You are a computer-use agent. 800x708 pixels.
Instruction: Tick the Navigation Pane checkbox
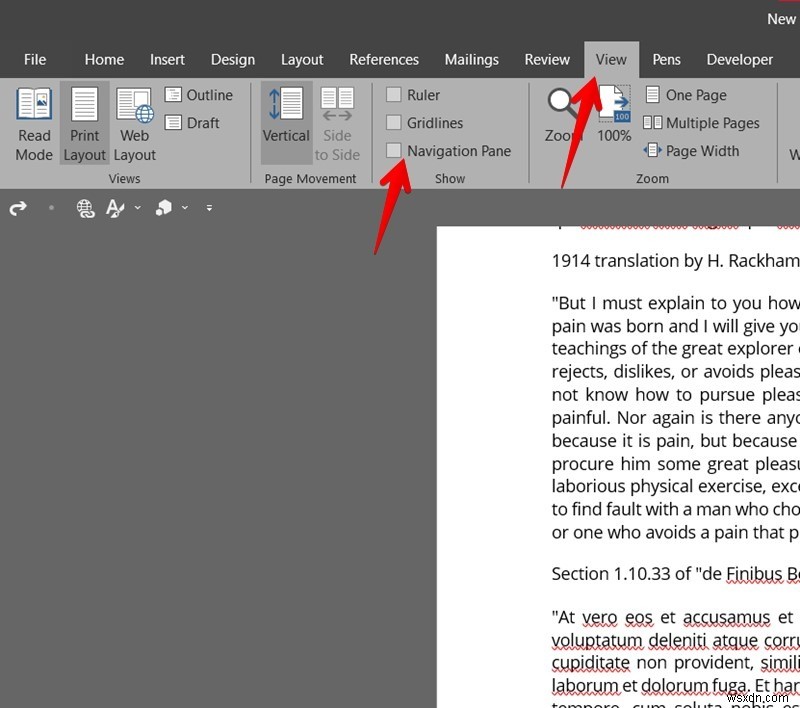(393, 150)
